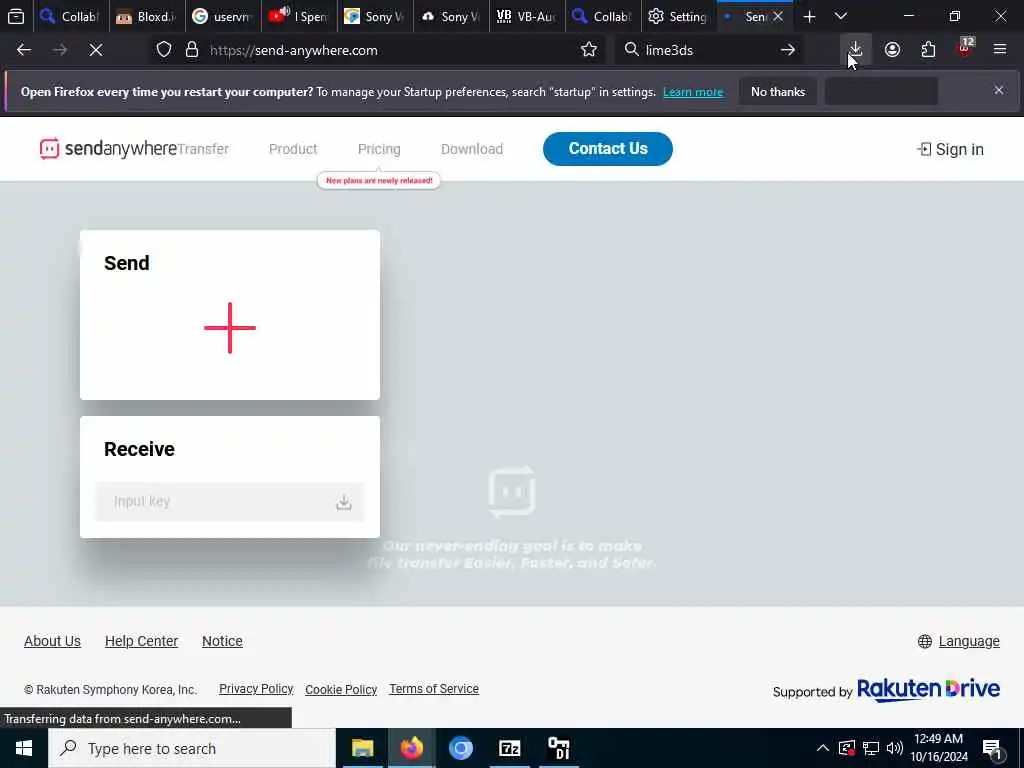Go back with the back arrow
The height and width of the screenshot is (768, 1024).
click(24, 50)
